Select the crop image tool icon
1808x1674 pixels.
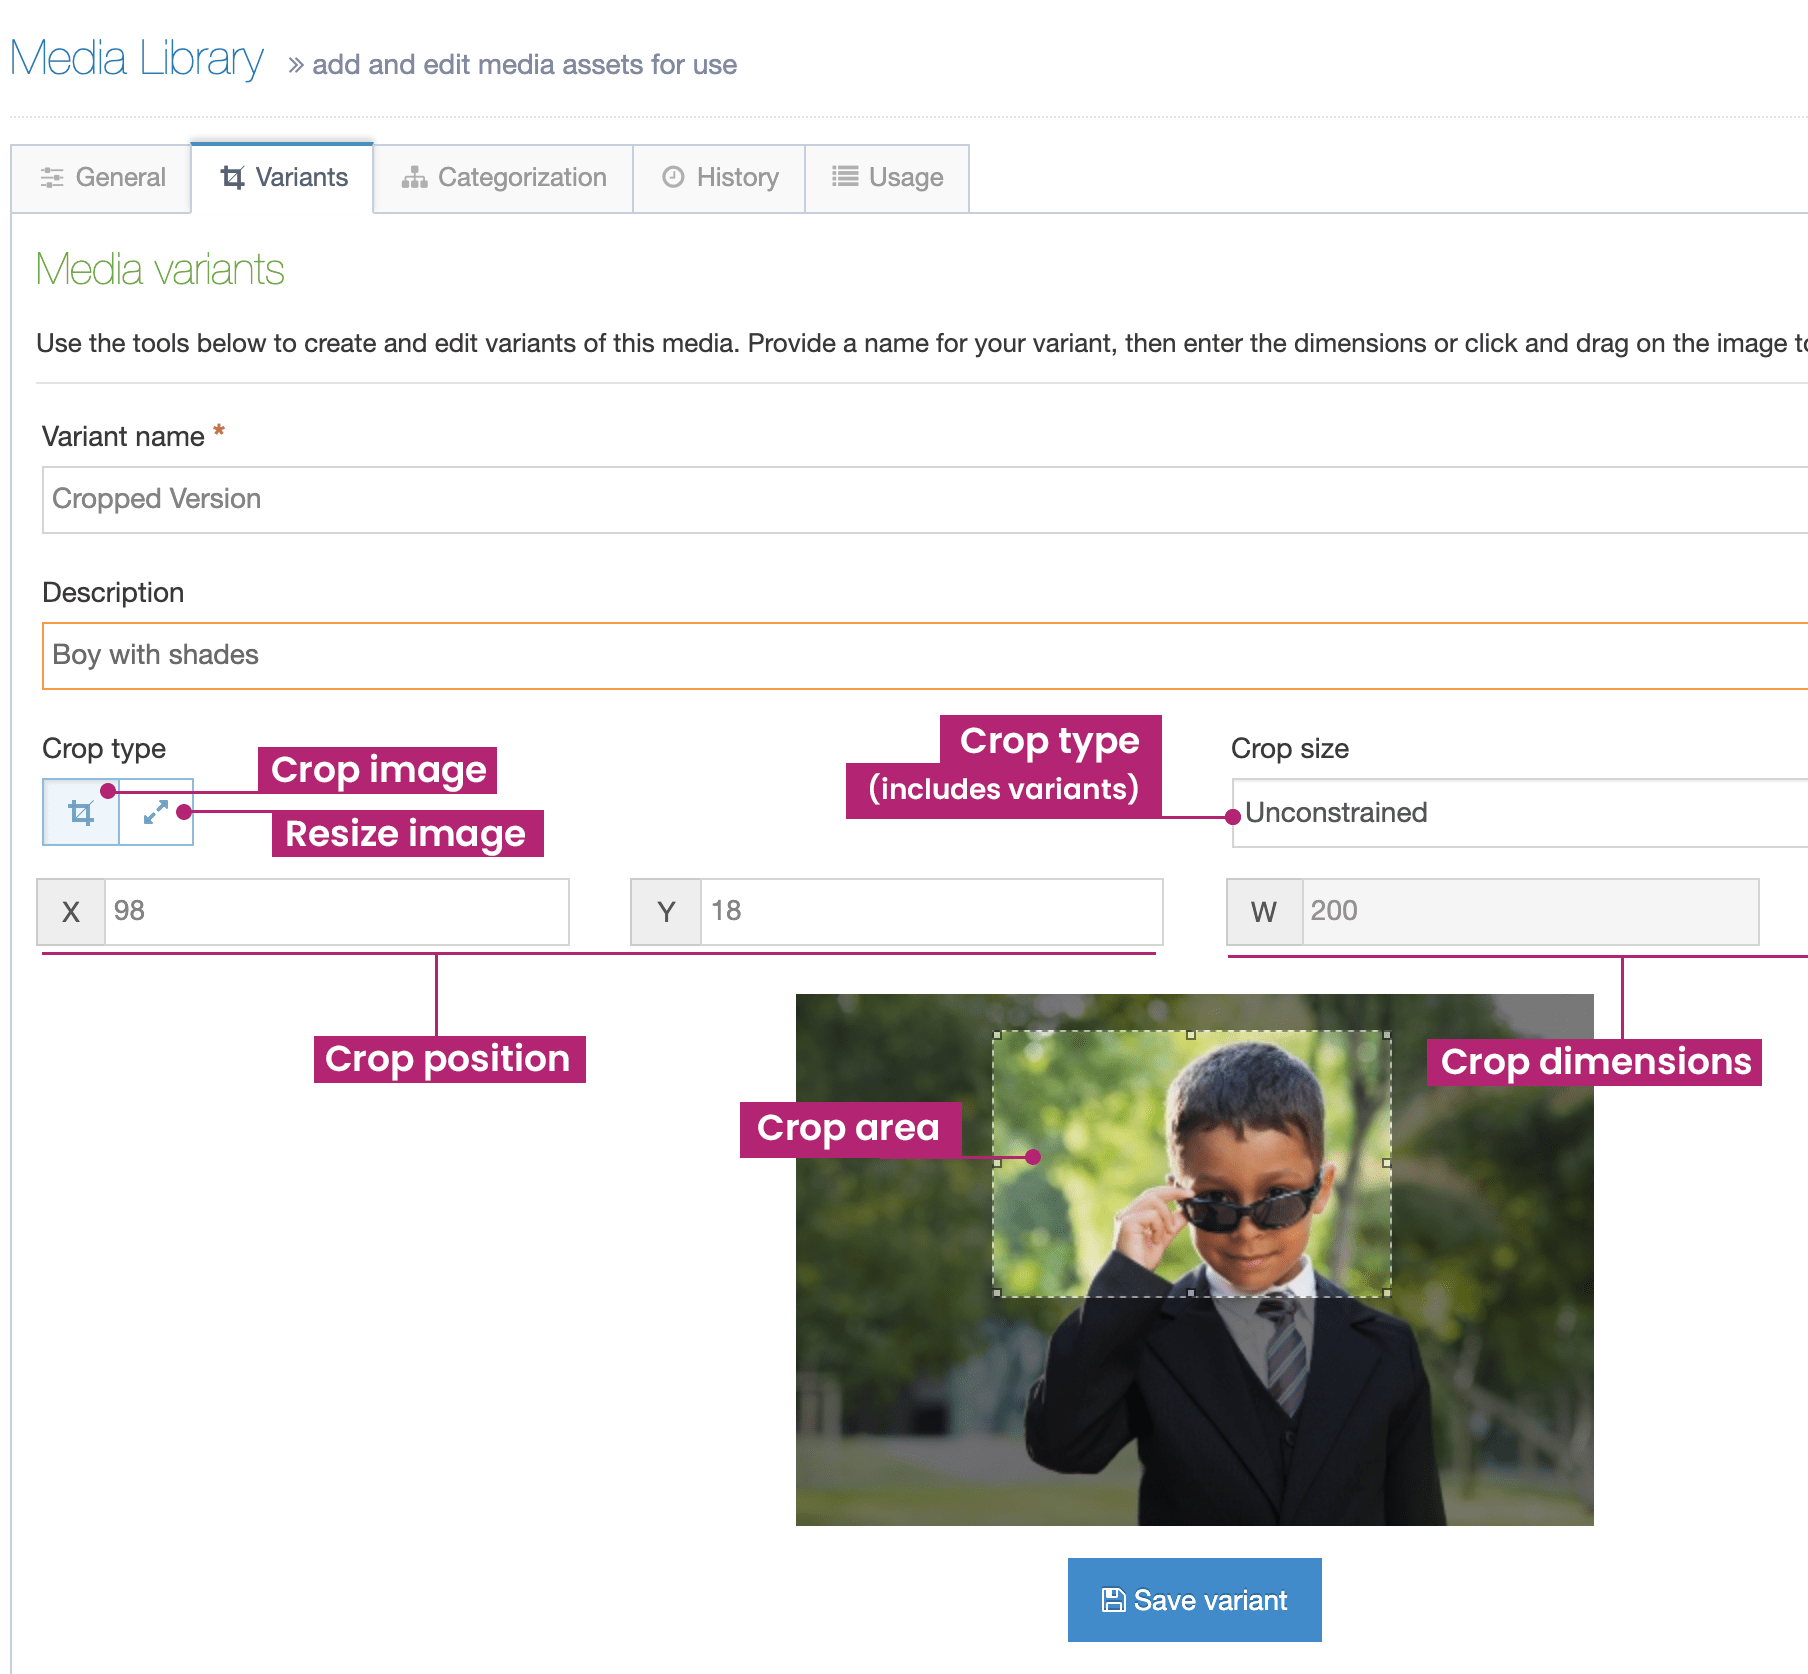click(x=81, y=812)
